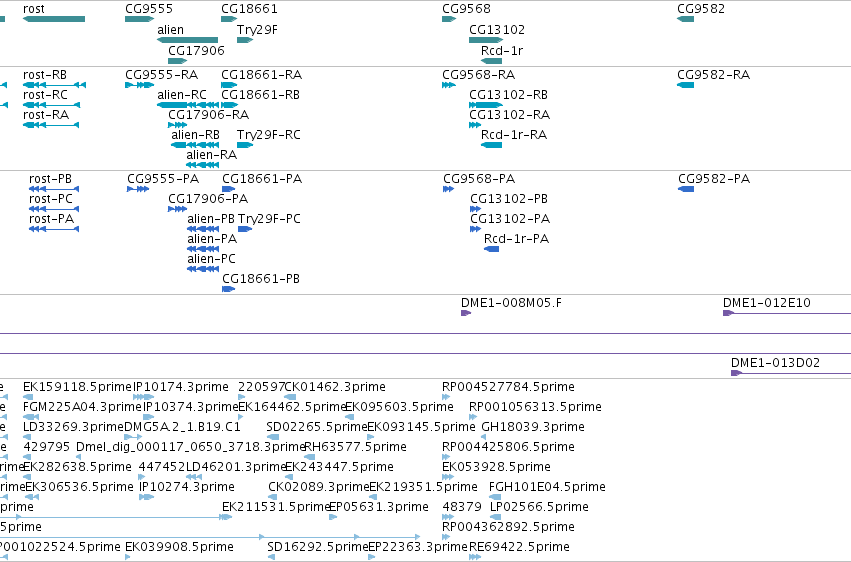Screen dimensions: 851x562
Task: Select transcript alien-RC
Action: click(182, 95)
